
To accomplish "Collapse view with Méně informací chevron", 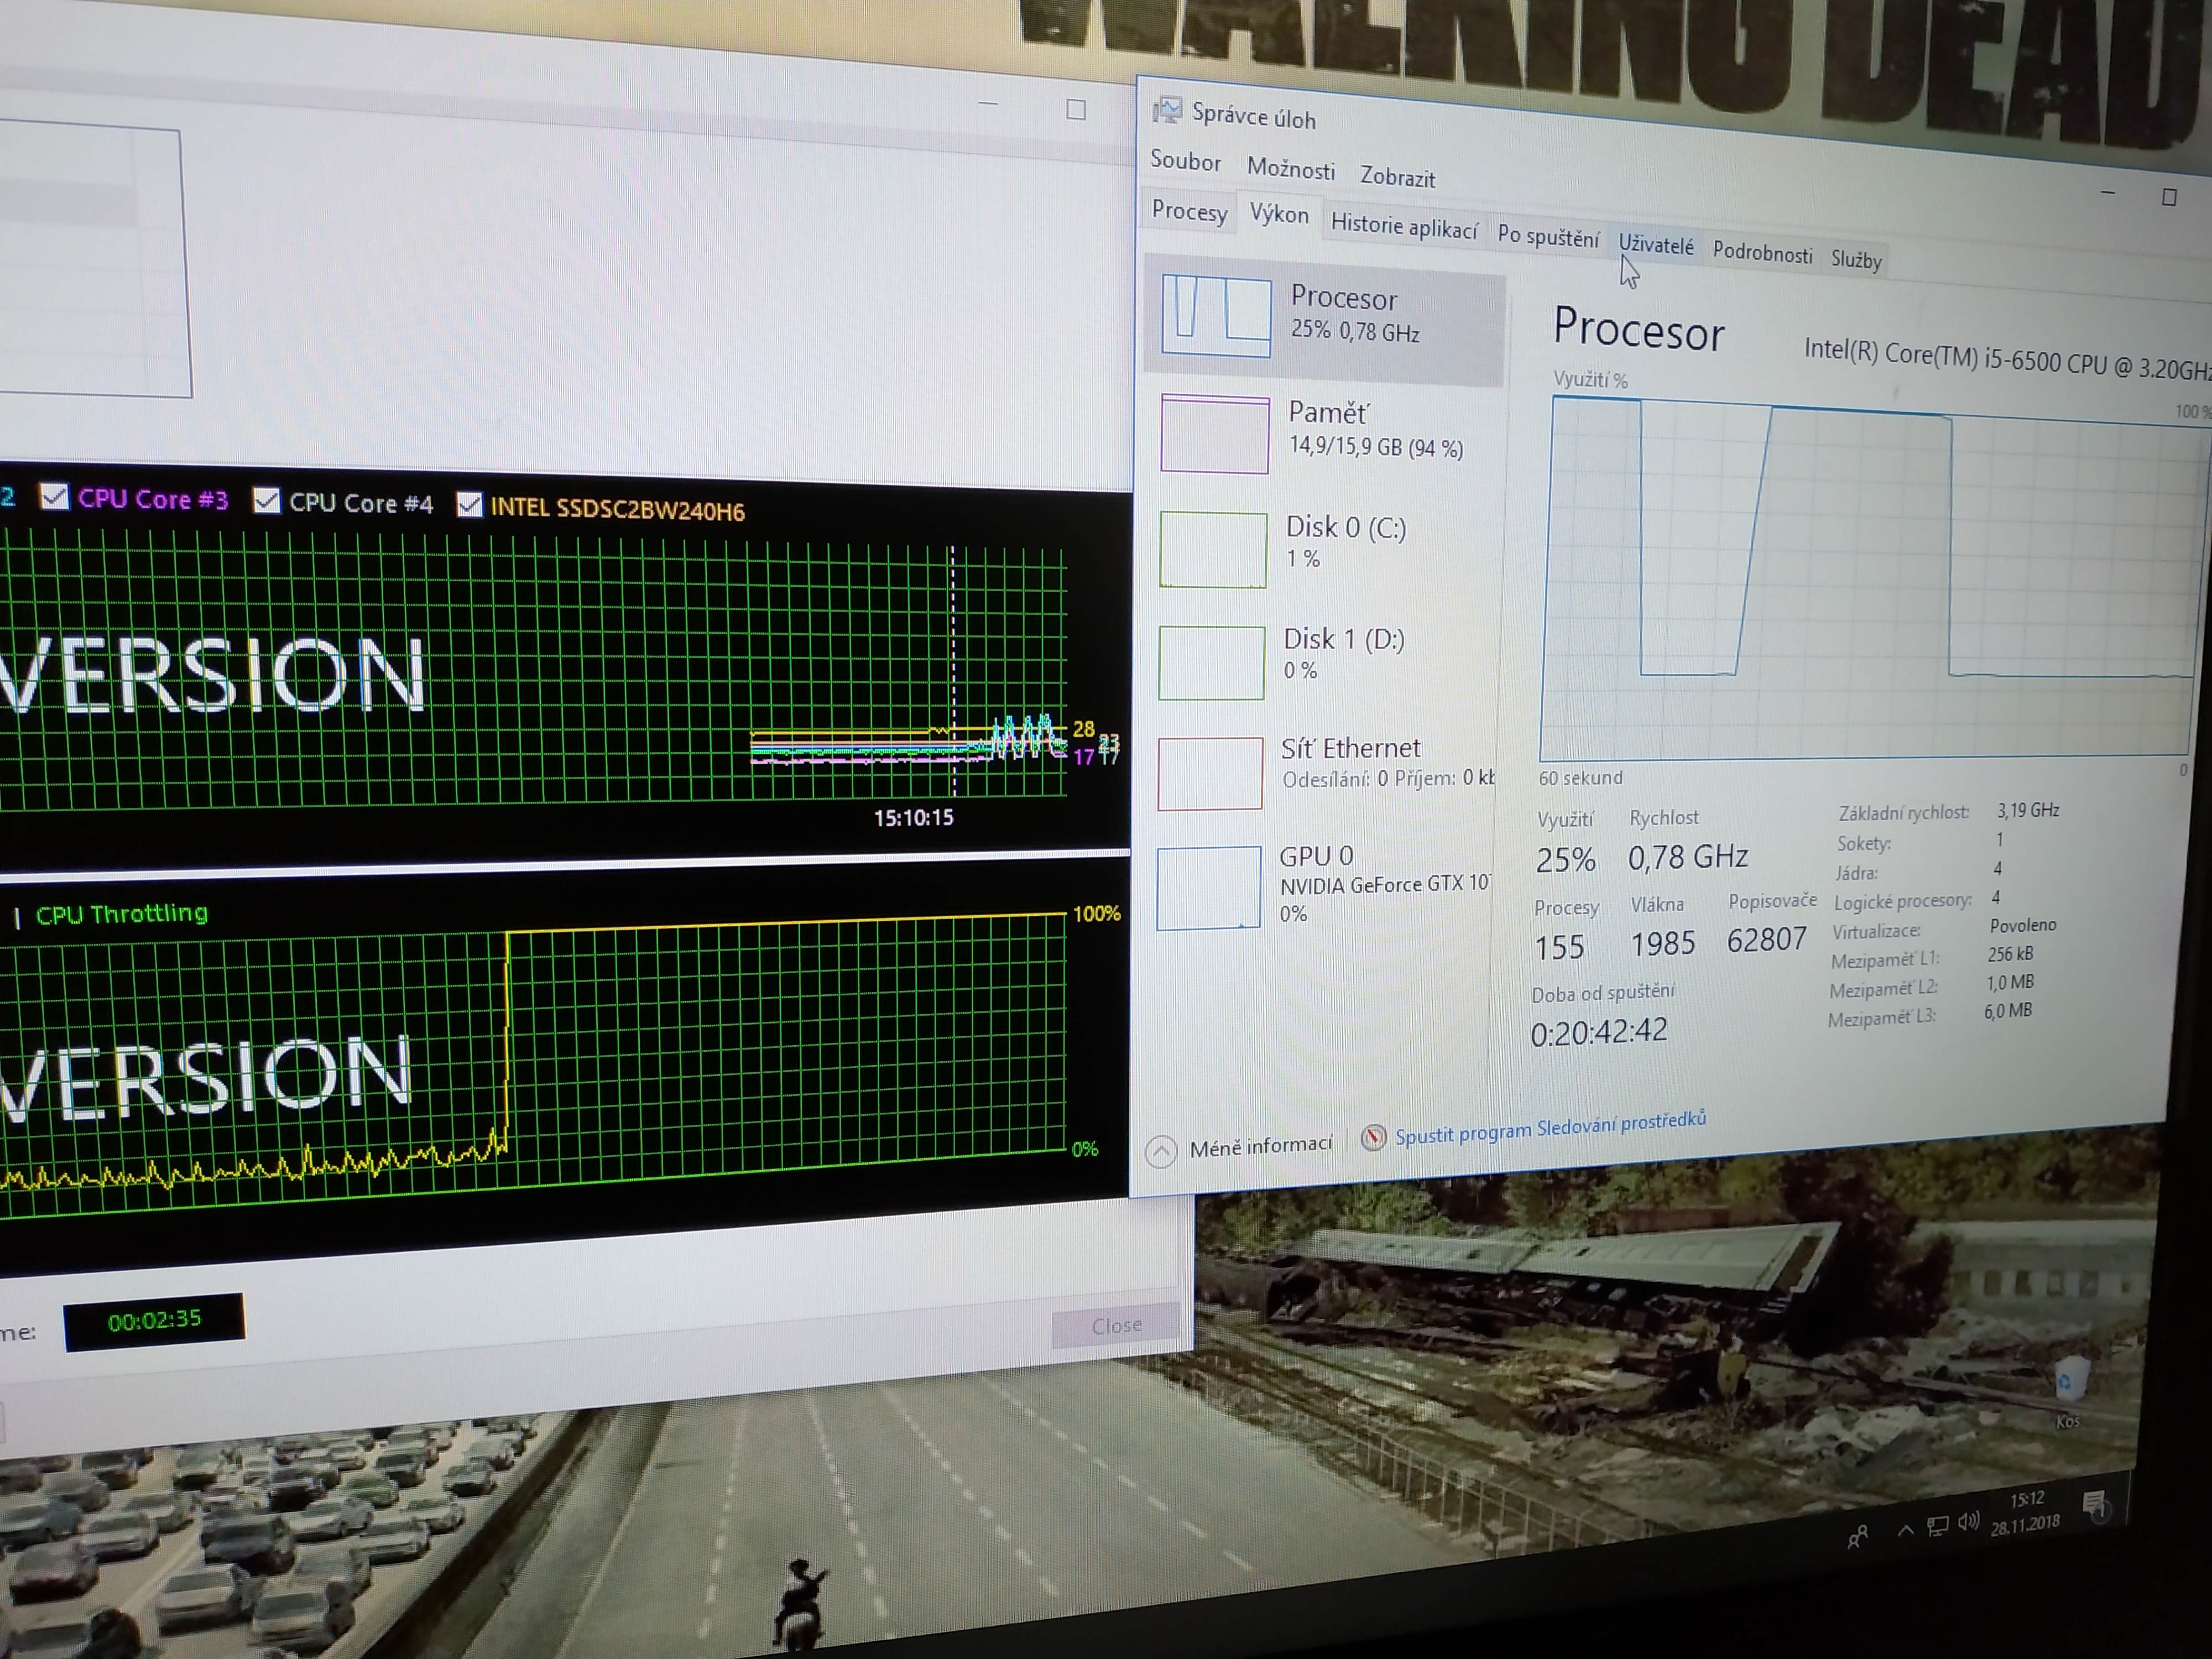I will (x=1160, y=1152).
